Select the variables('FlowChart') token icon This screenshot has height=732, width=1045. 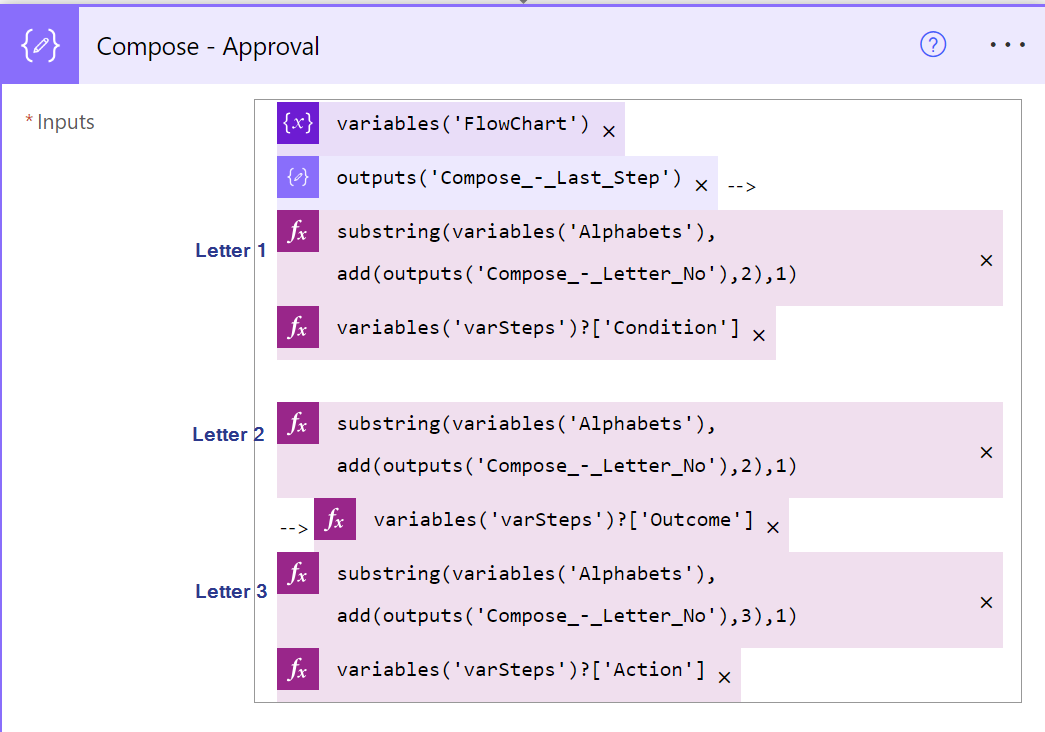click(x=297, y=123)
